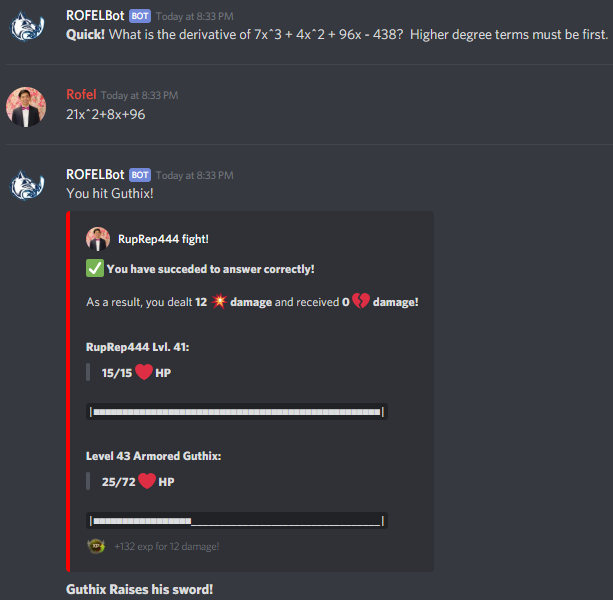Click the red heart next to 15/15
Viewport: 613px width, 600px height.
(144, 372)
